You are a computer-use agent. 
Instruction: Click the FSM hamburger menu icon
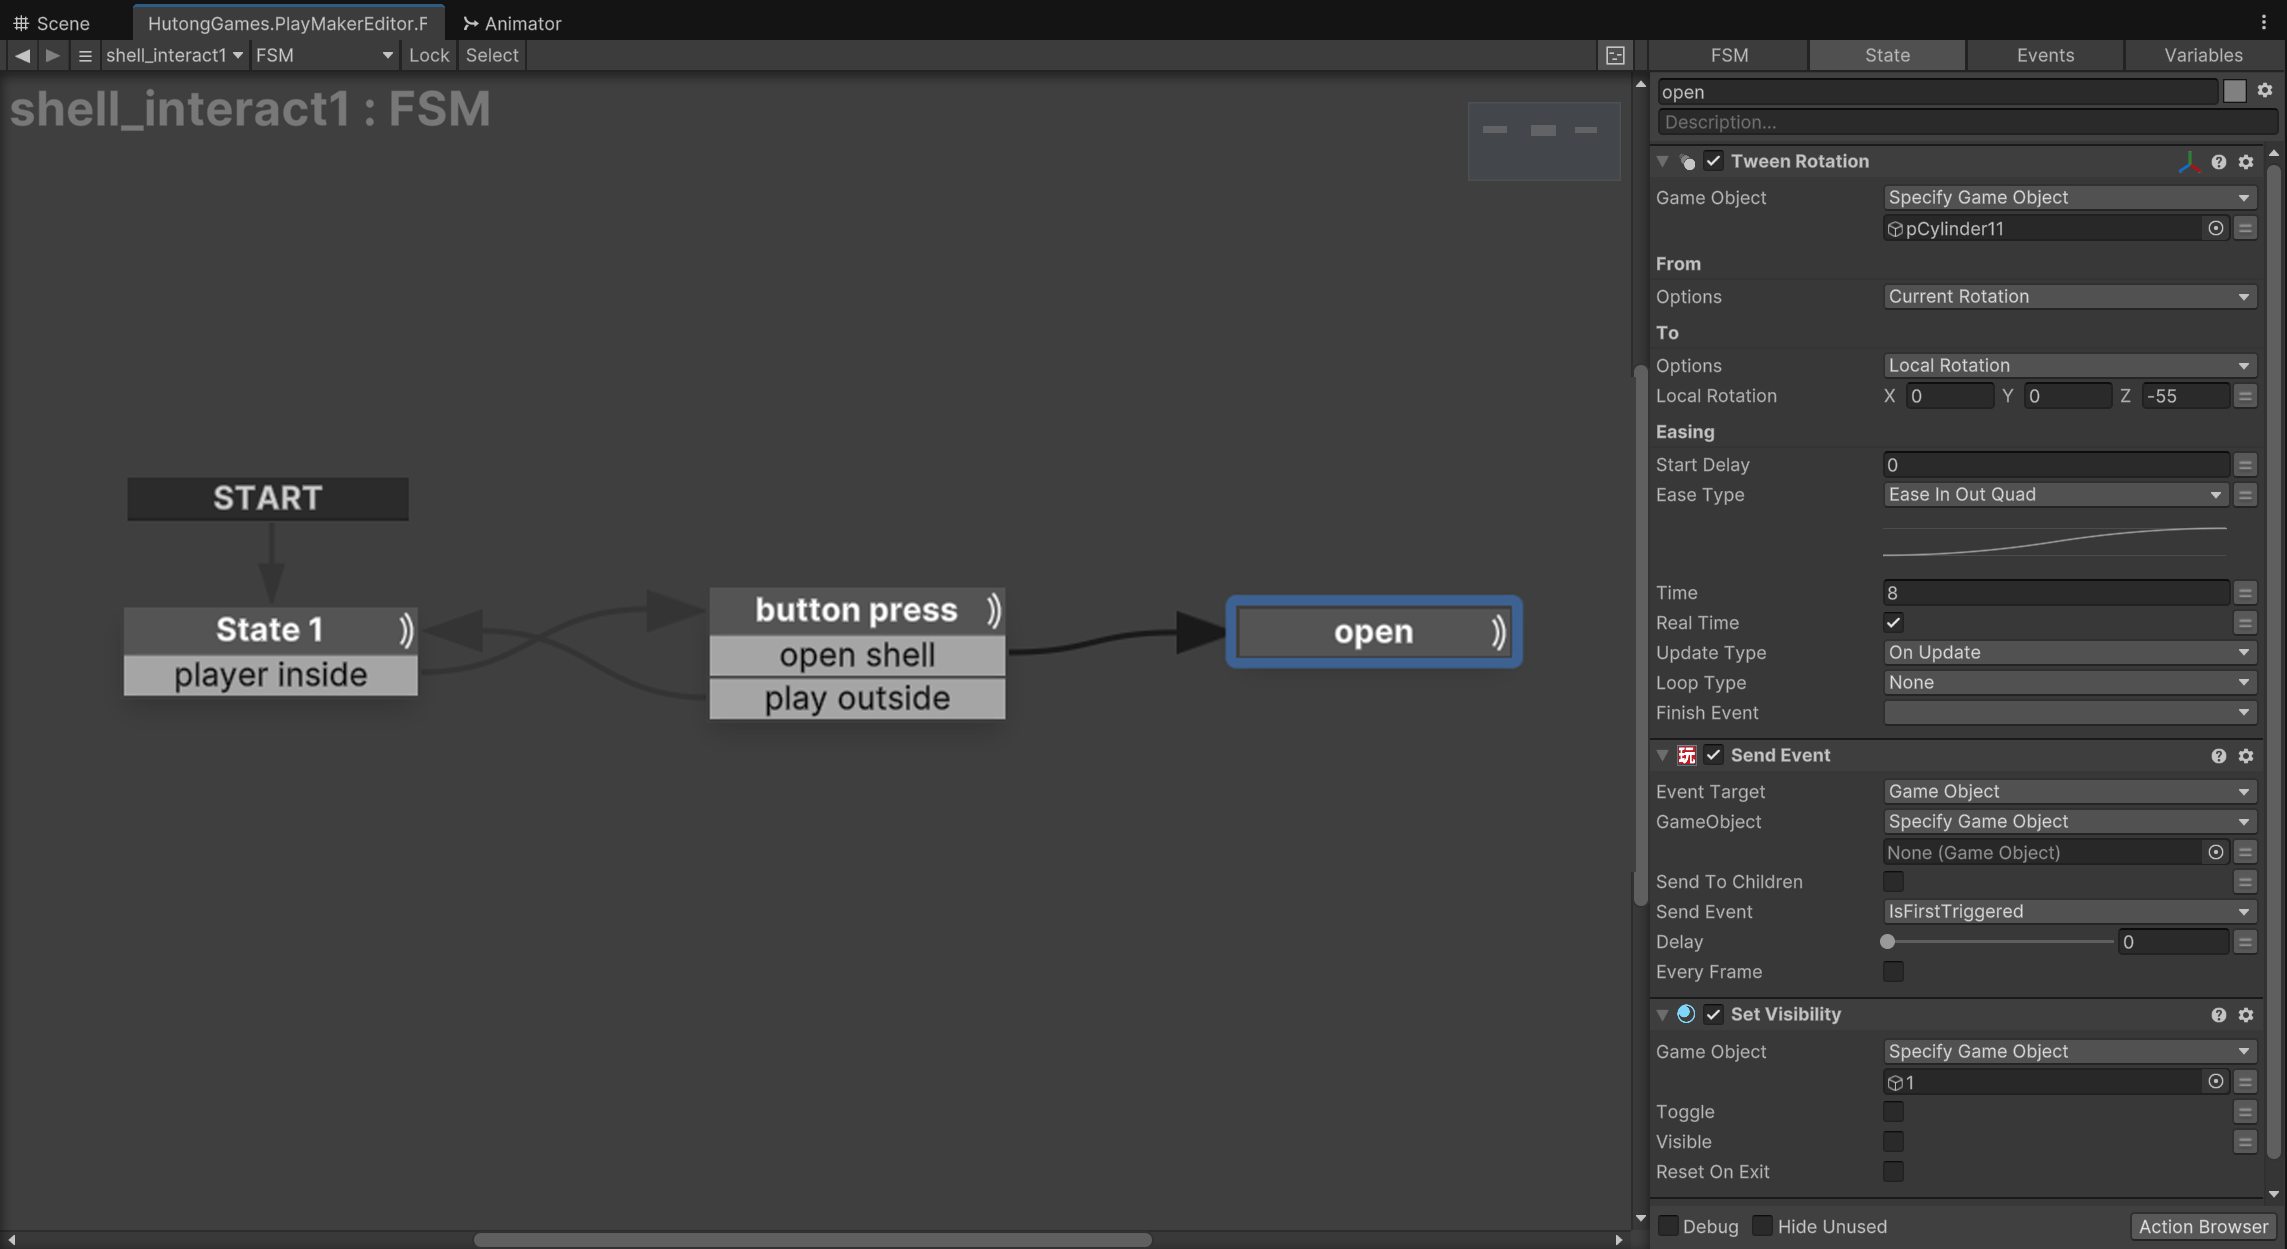[x=85, y=55]
